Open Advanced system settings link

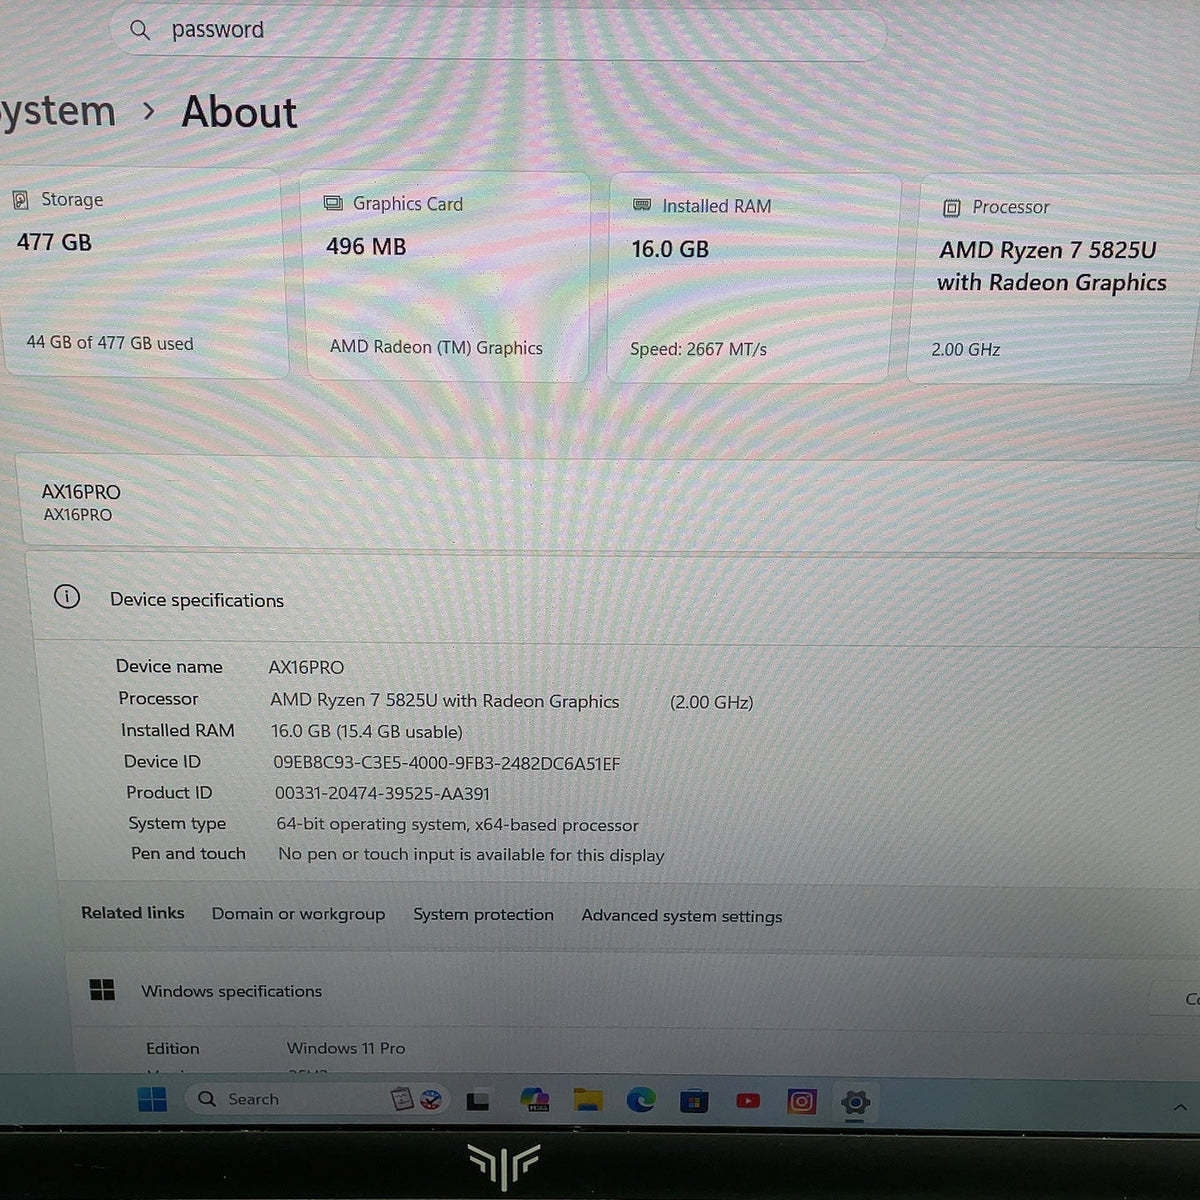682,916
